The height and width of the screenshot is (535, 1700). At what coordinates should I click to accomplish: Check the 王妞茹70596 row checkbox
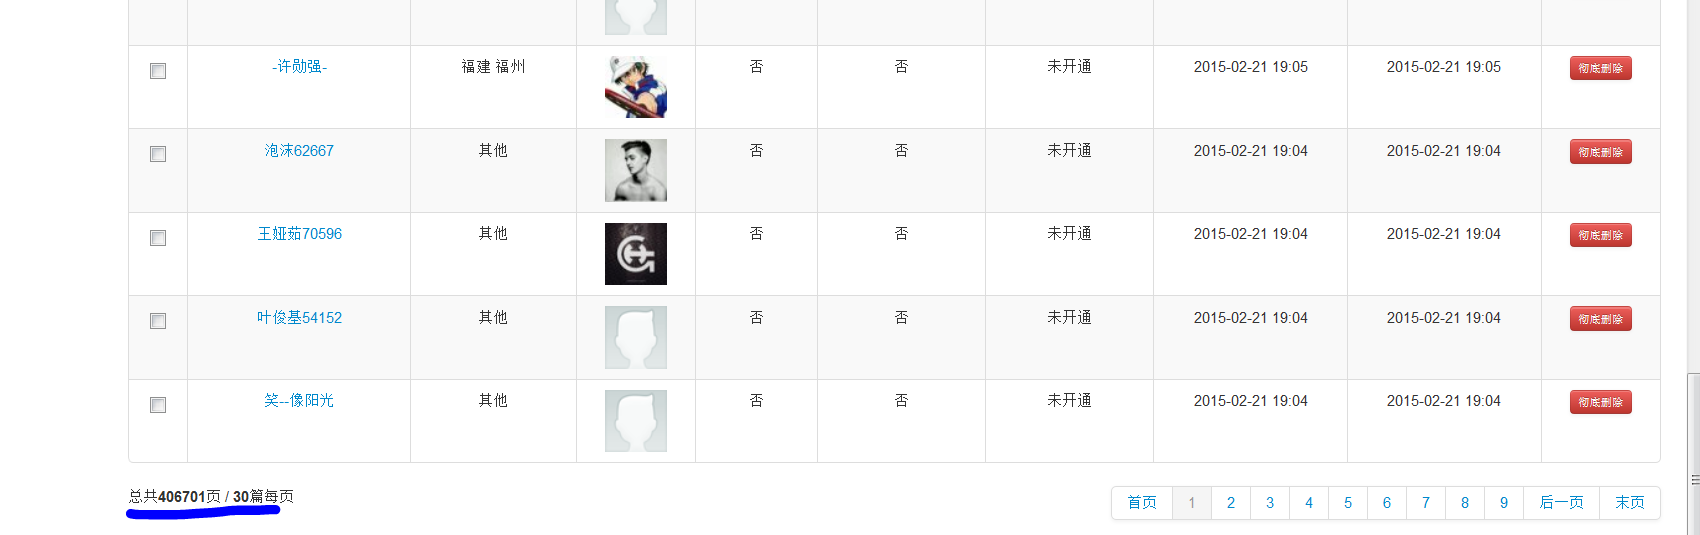click(x=158, y=238)
